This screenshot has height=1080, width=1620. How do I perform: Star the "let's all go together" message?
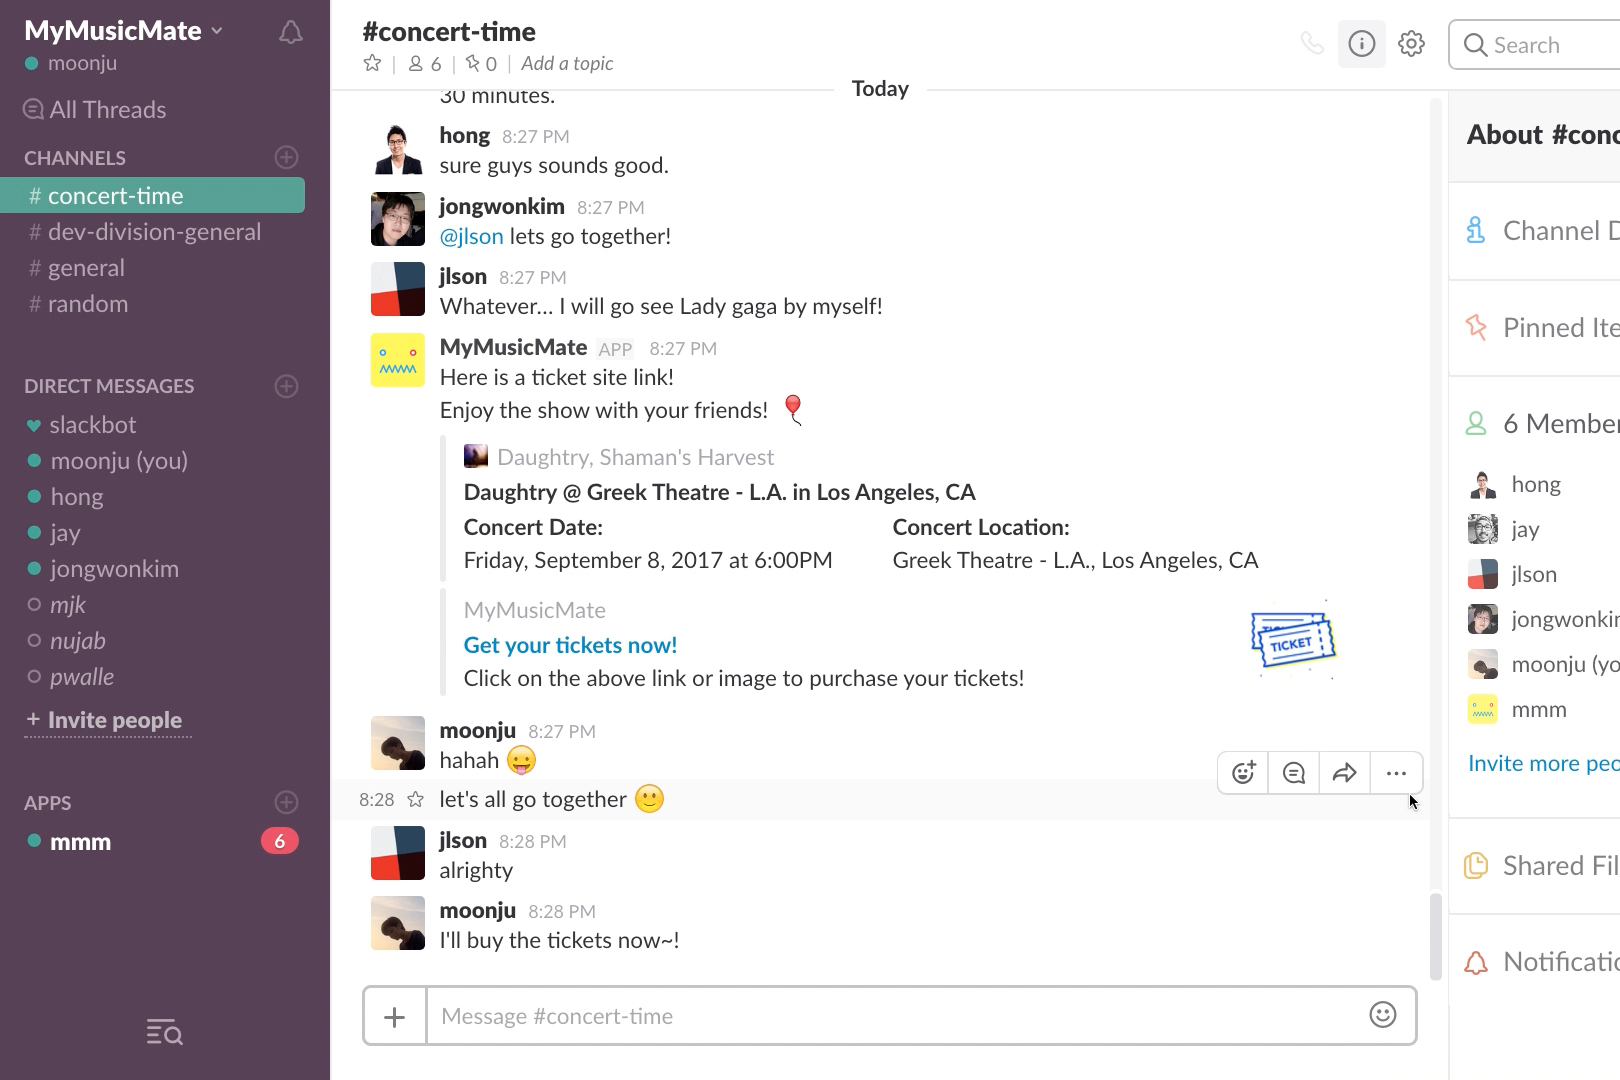pos(416,799)
